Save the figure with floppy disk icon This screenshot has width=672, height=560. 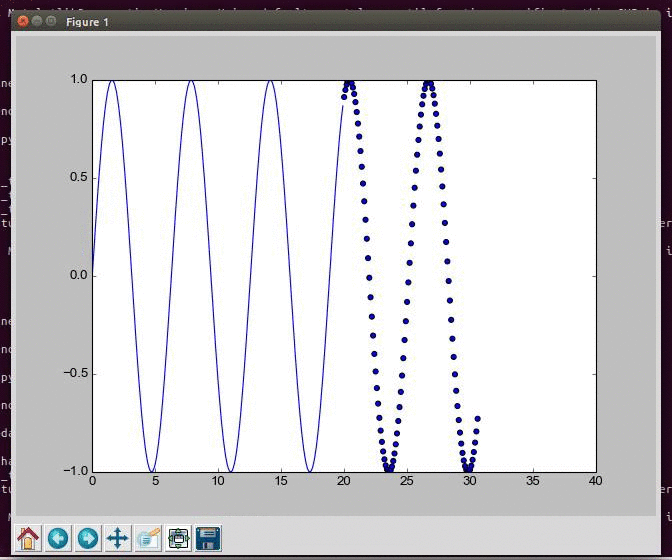(x=208, y=538)
